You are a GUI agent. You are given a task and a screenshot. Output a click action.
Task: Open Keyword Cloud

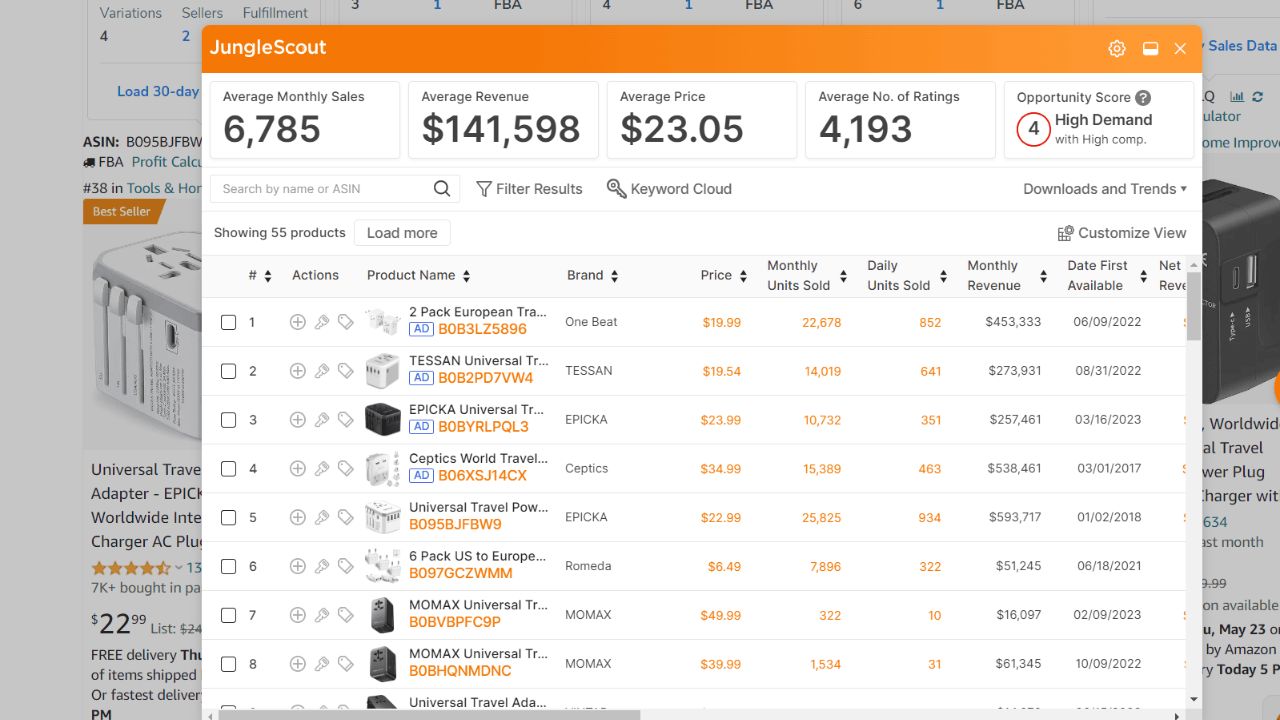(669, 188)
